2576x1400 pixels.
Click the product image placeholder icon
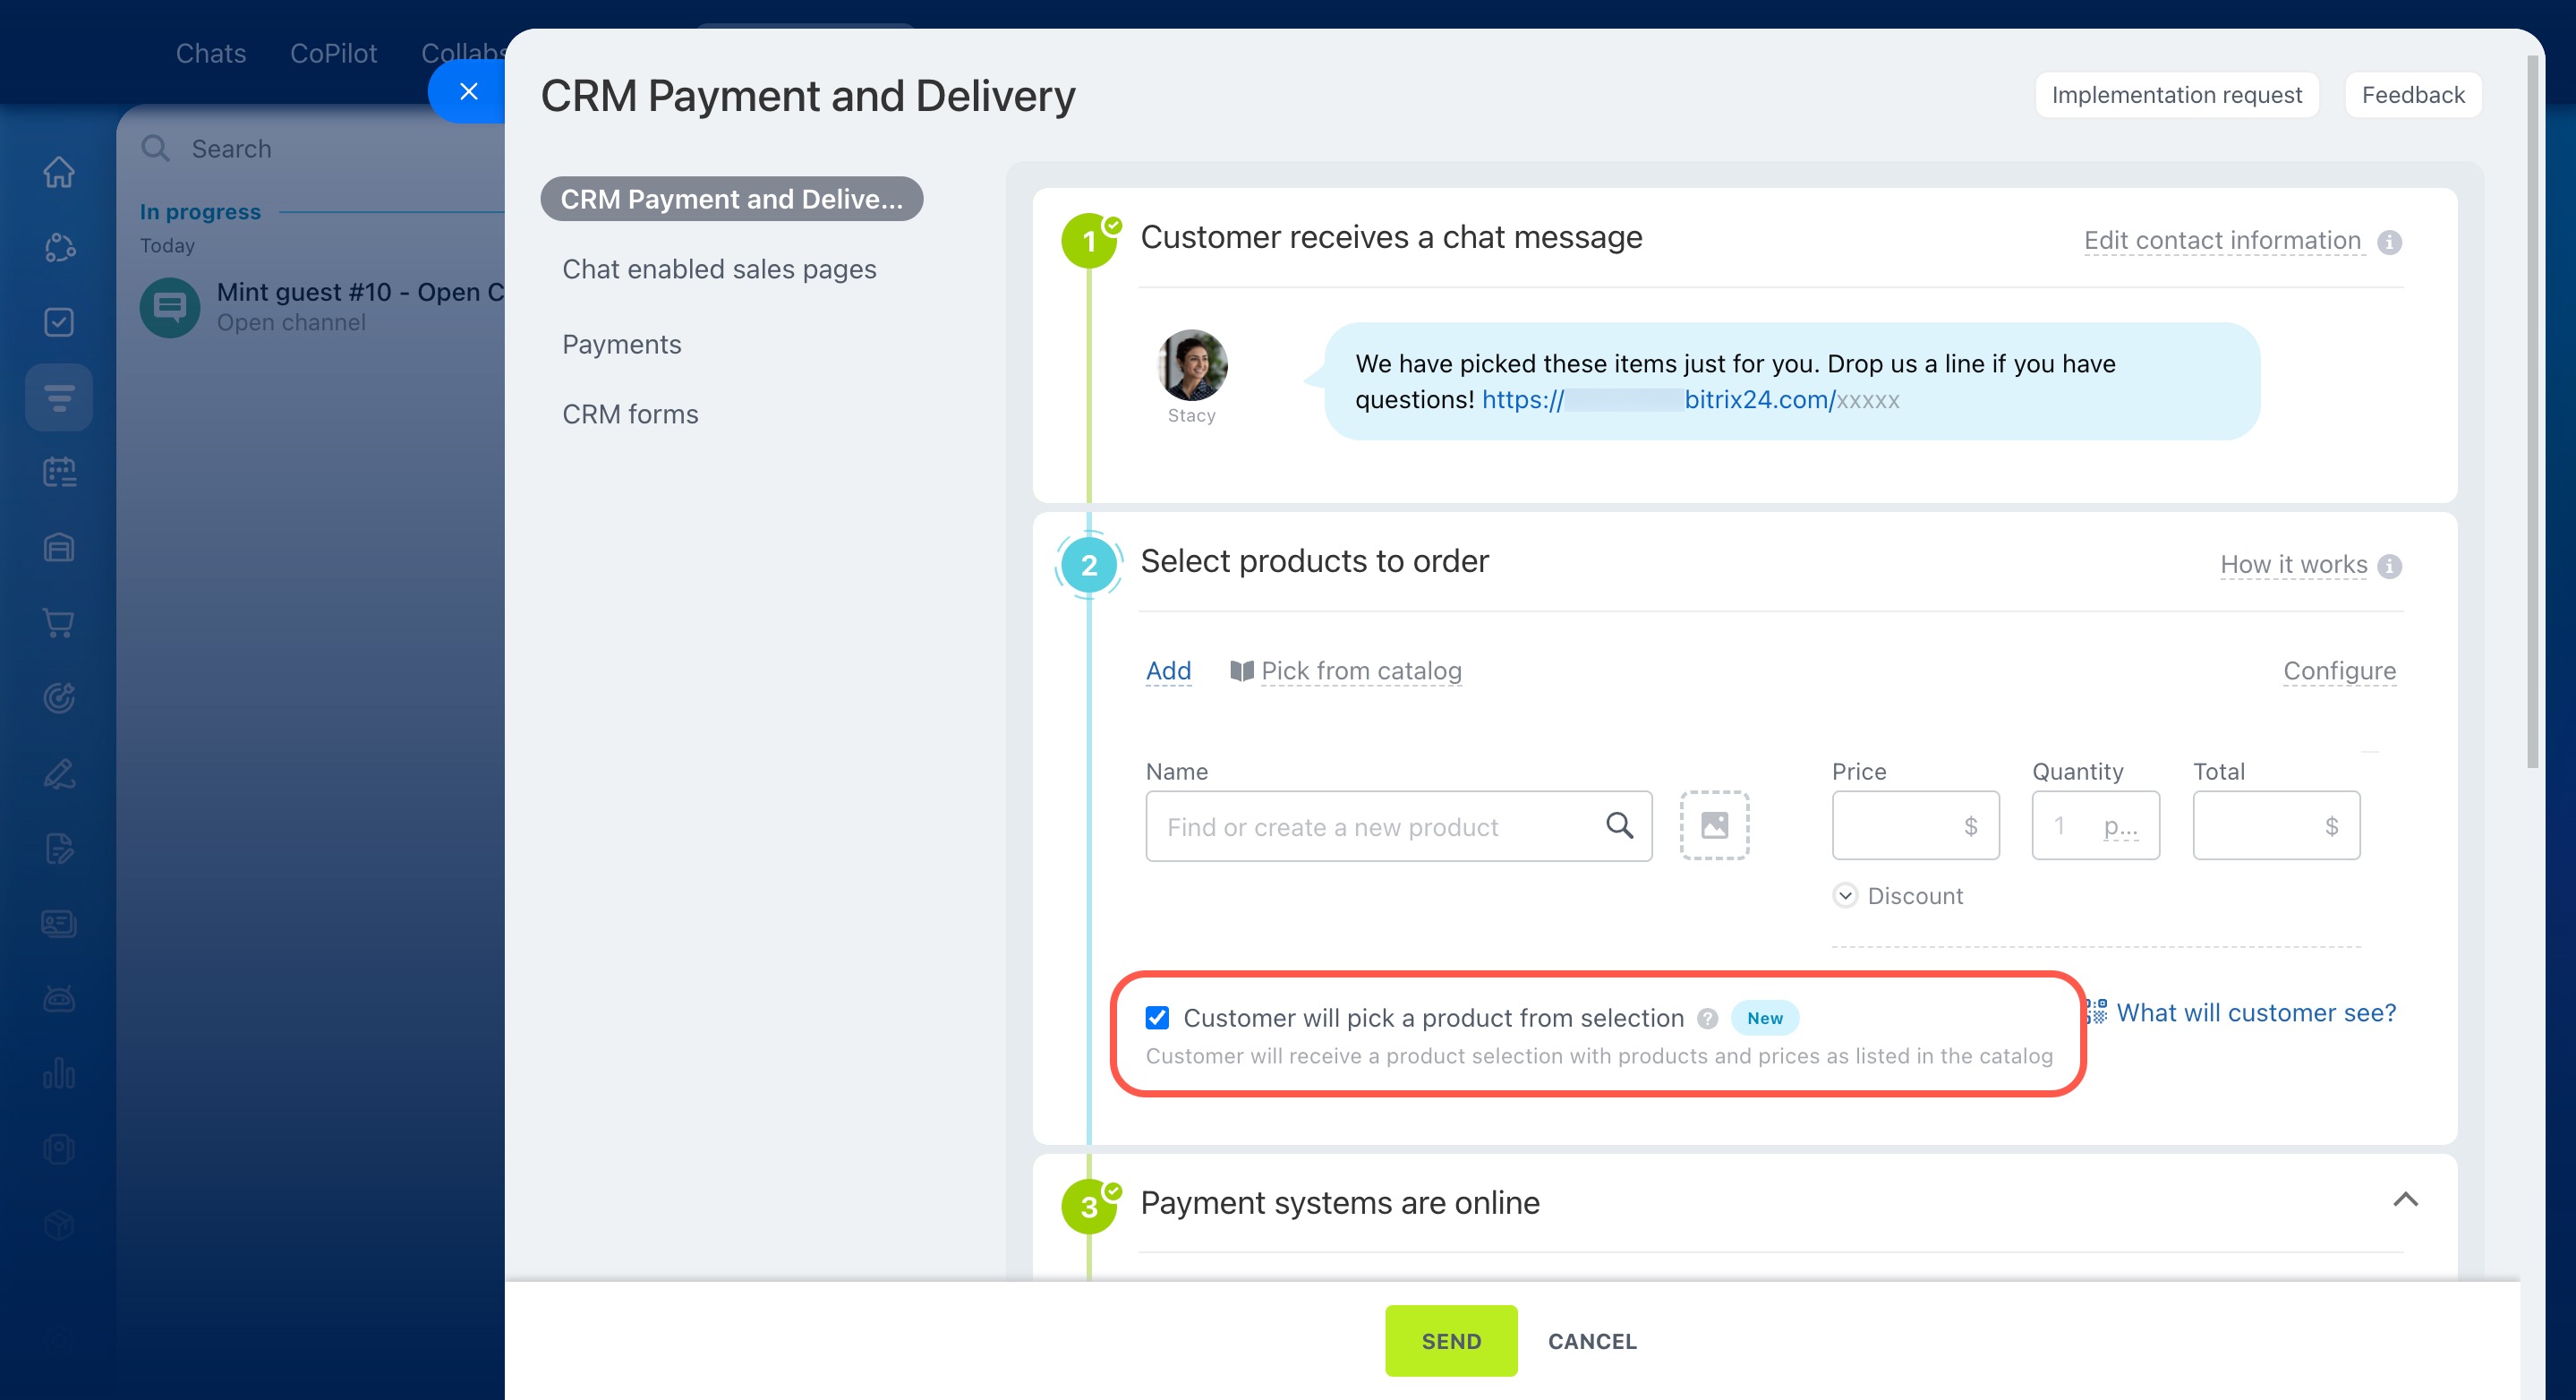1714,826
